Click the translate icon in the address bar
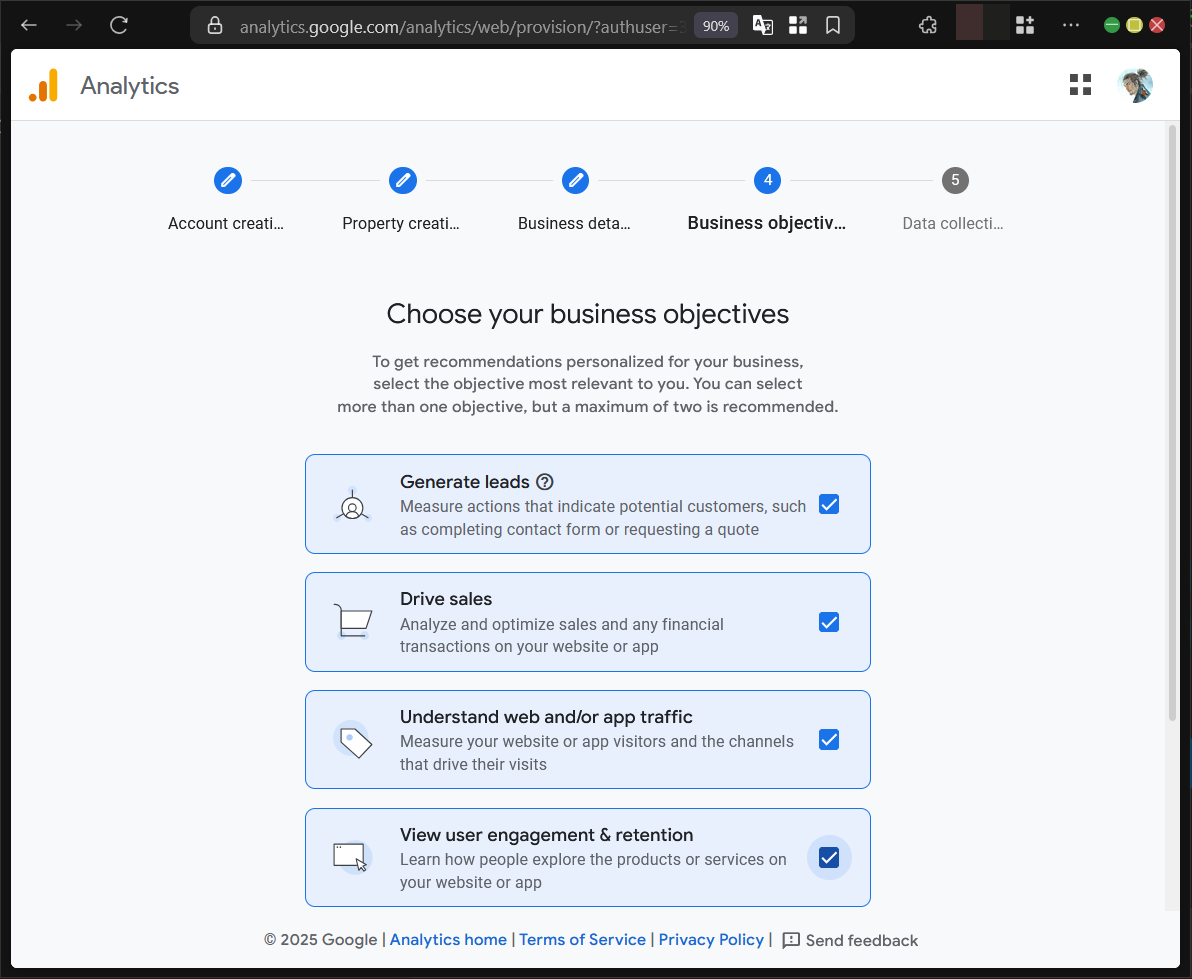 click(x=762, y=26)
